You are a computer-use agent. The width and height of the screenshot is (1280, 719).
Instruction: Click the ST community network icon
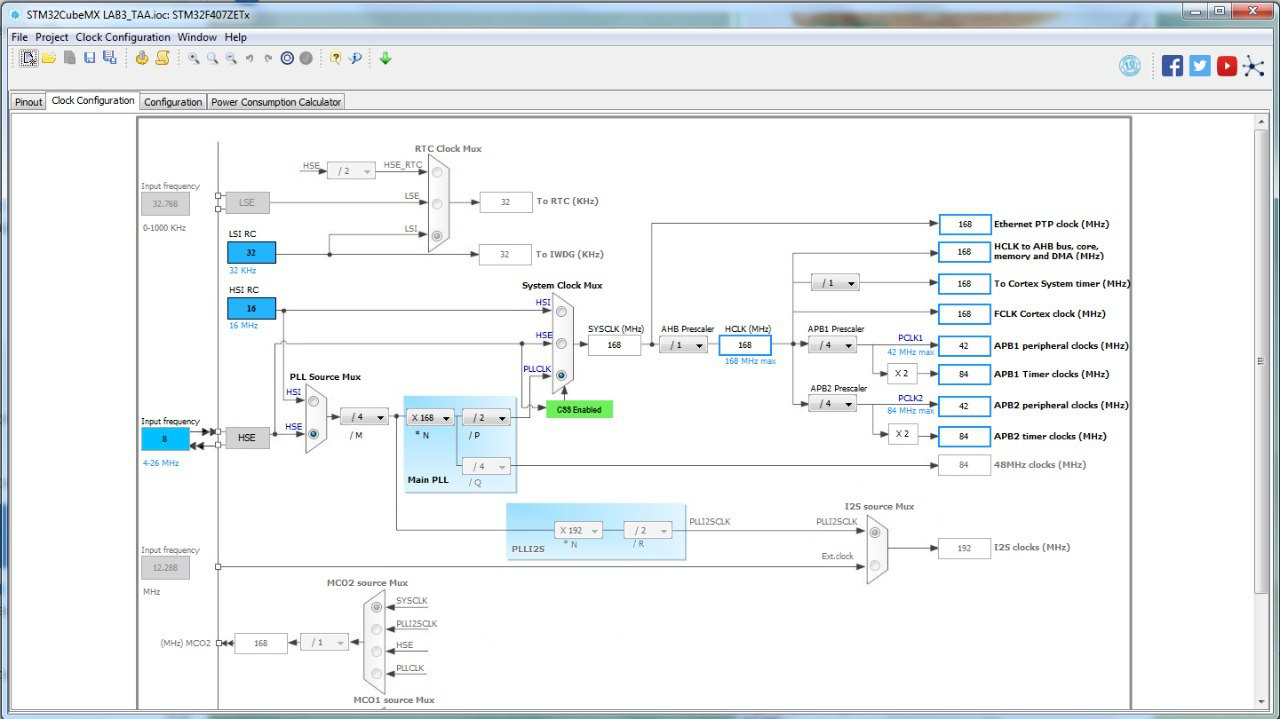(1254, 66)
